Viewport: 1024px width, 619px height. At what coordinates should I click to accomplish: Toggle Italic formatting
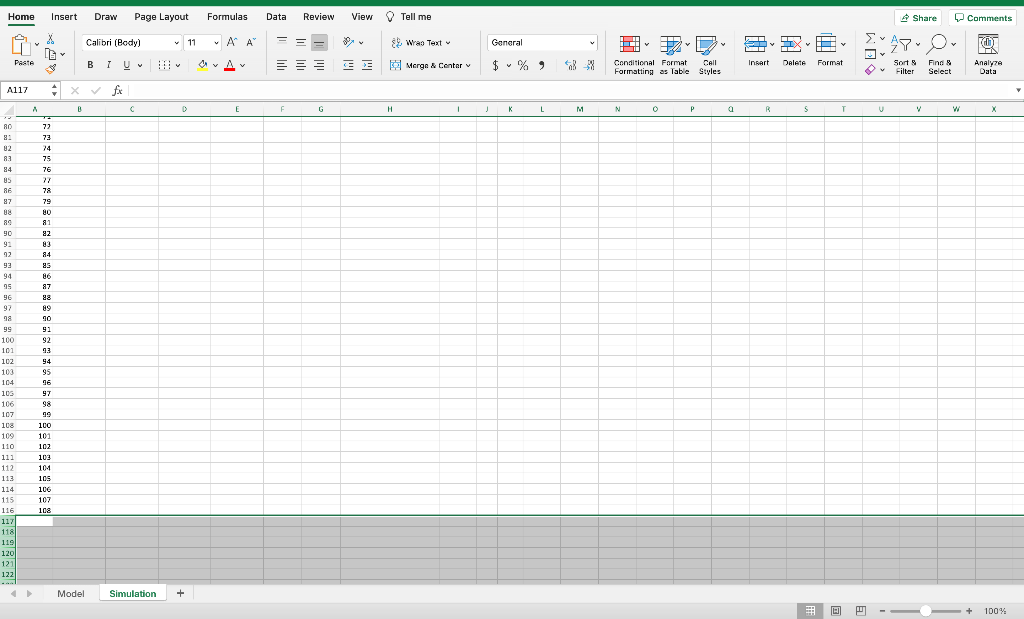click(x=108, y=63)
